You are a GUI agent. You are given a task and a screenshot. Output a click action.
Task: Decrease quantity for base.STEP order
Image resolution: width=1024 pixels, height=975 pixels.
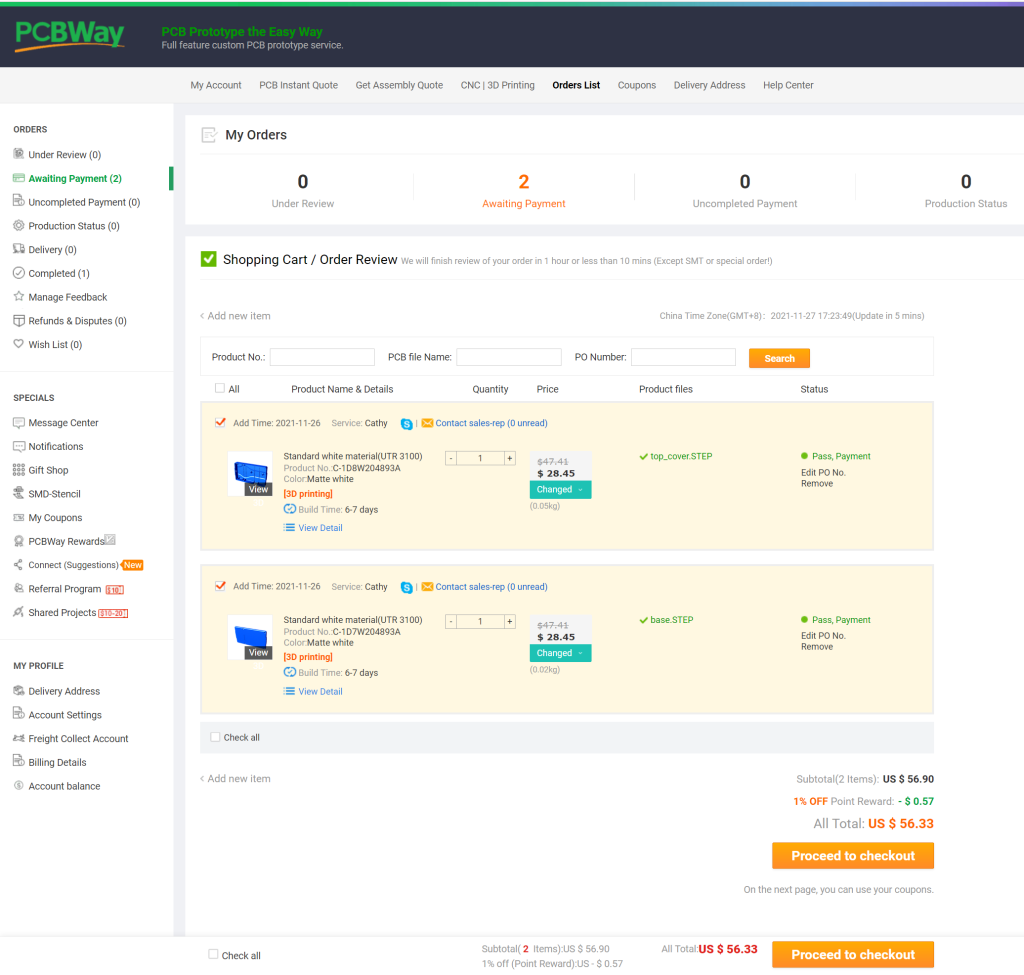click(x=451, y=622)
